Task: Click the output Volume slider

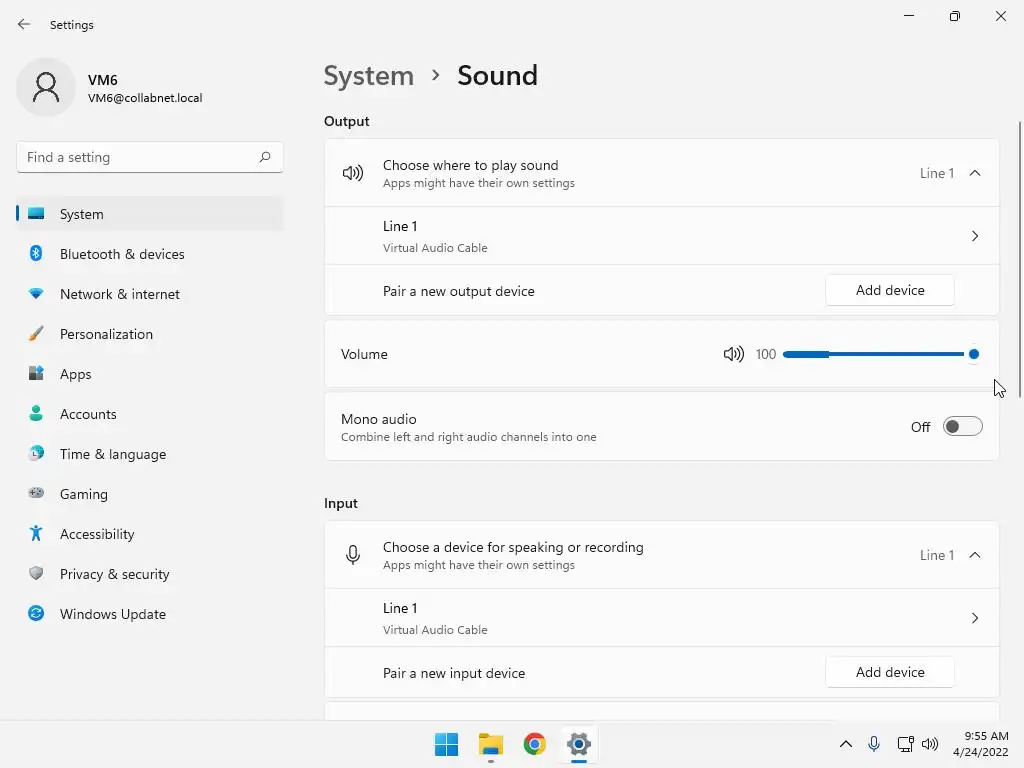Action: coord(878,354)
